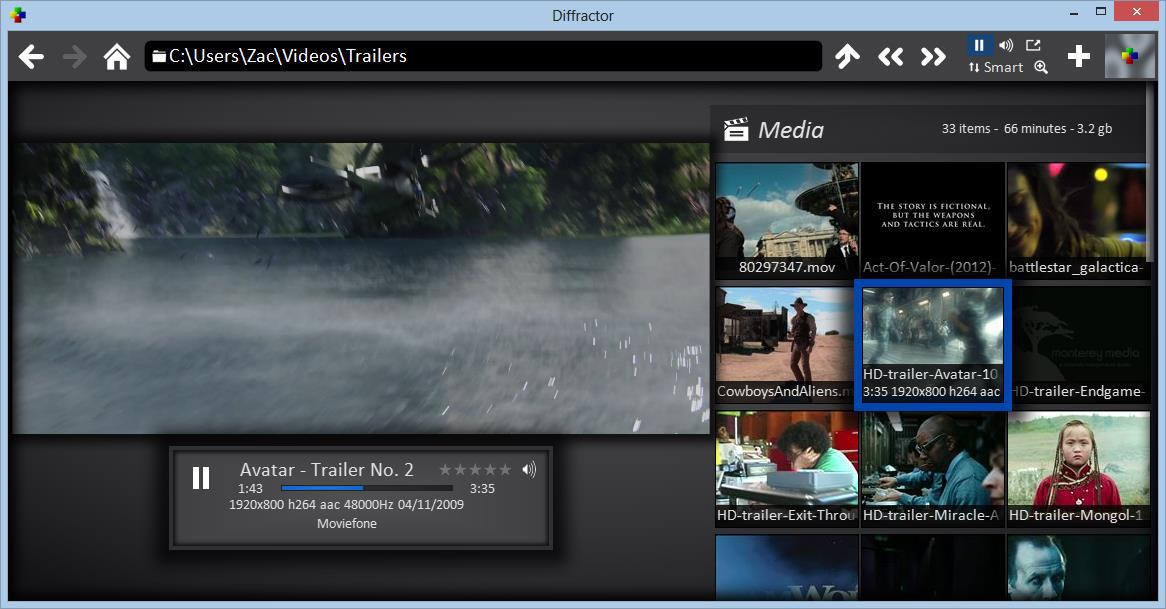1166x609 pixels.
Task: Rate the trailer two stars
Action: (460, 470)
